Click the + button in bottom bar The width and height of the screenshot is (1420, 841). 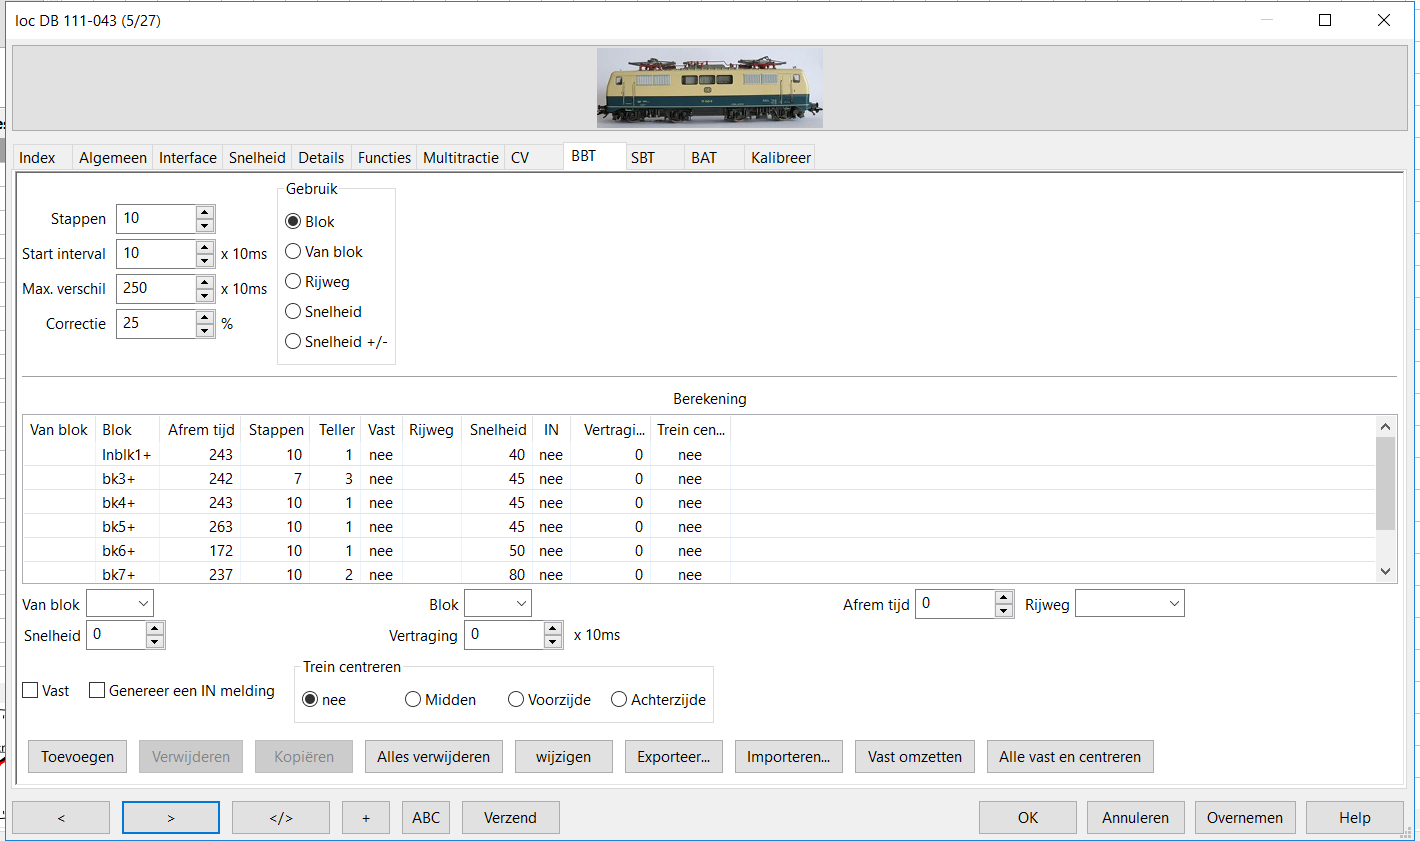tap(366, 817)
